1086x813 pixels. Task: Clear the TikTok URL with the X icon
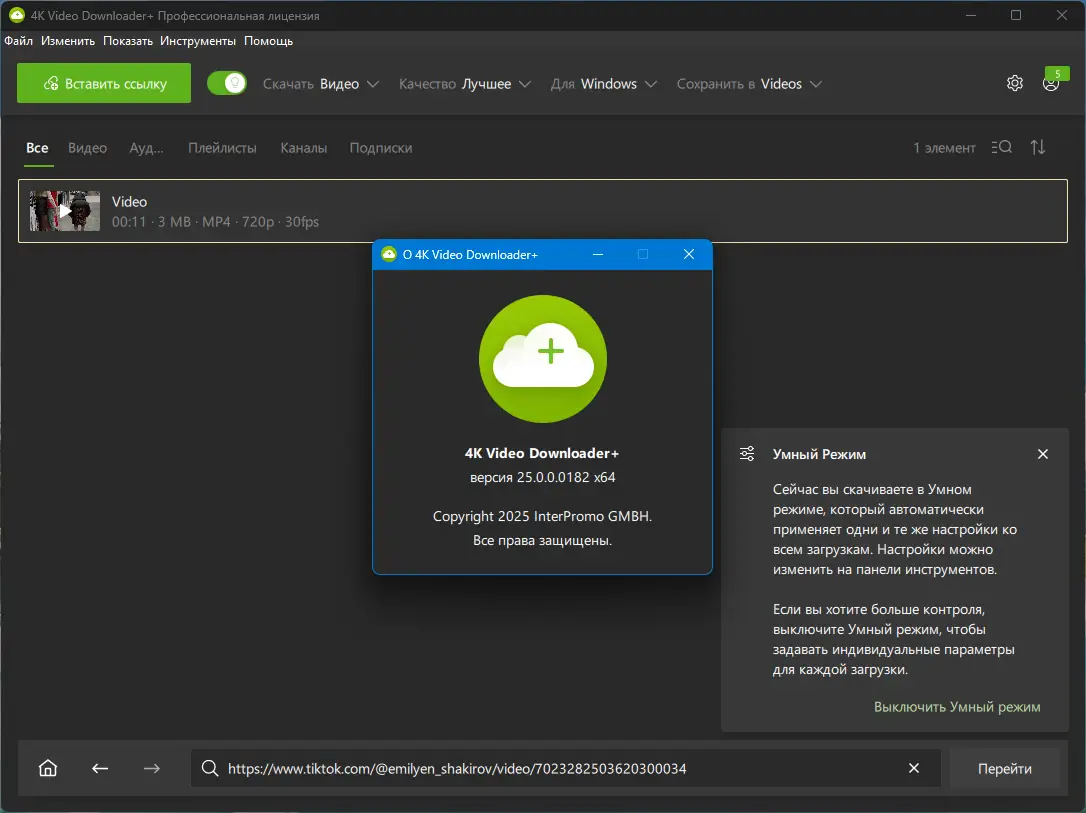(x=914, y=768)
